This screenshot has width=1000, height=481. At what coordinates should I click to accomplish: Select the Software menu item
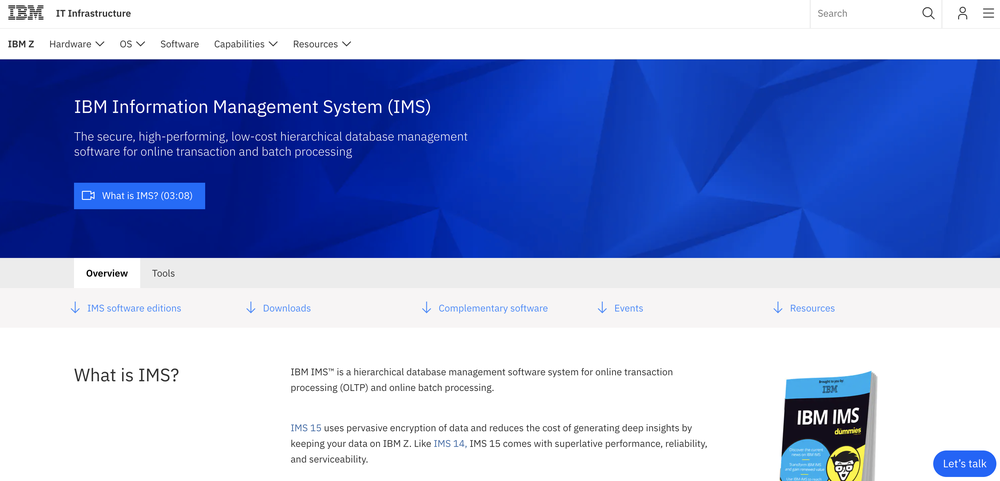tap(180, 44)
